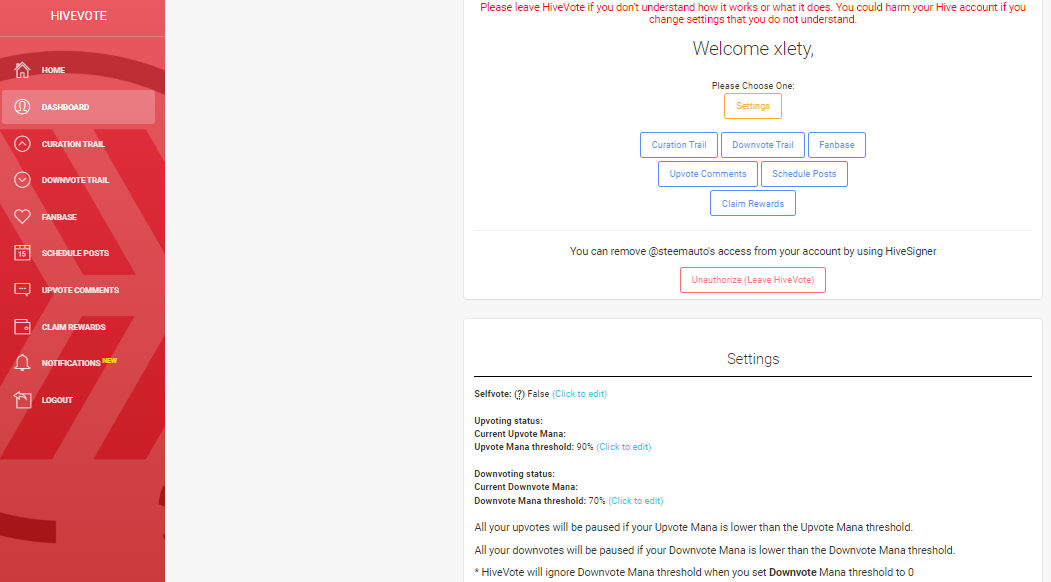The height and width of the screenshot is (582, 1051).
Task: Open Downvote Trail from sidebar
Action: pos(75,180)
